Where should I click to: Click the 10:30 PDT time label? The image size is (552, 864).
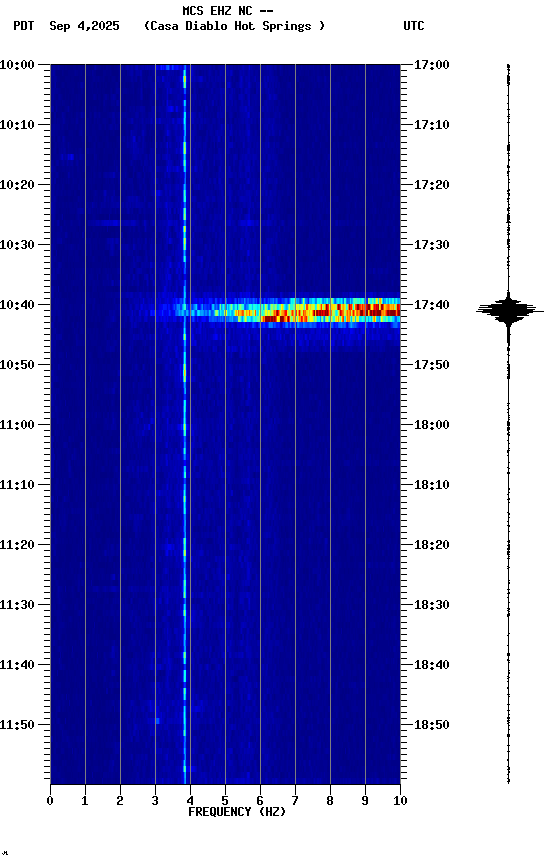point(17,245)
